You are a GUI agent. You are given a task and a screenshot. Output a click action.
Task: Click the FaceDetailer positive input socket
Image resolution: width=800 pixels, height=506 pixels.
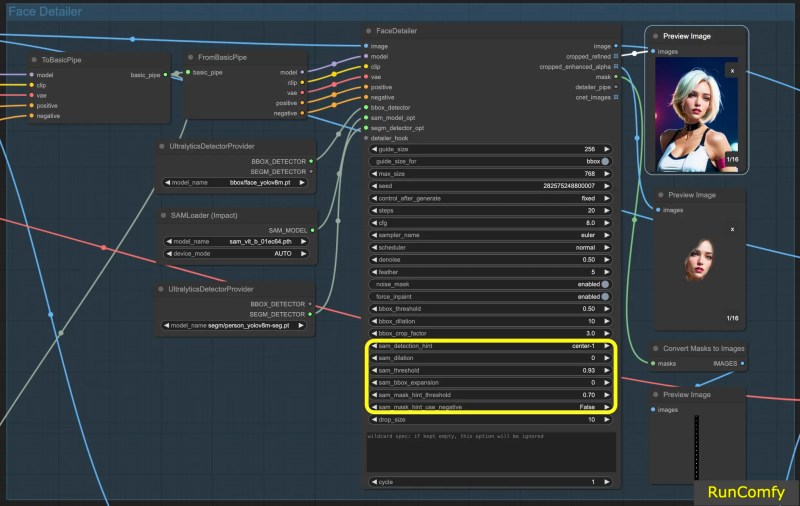point(366,87)
